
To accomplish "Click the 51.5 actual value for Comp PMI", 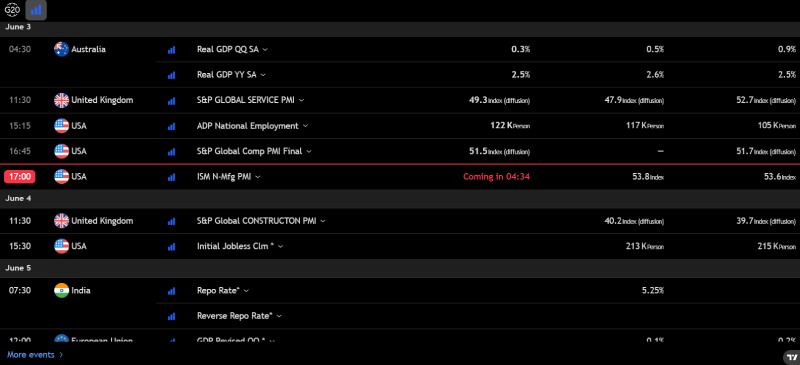I will coord(499,152).
